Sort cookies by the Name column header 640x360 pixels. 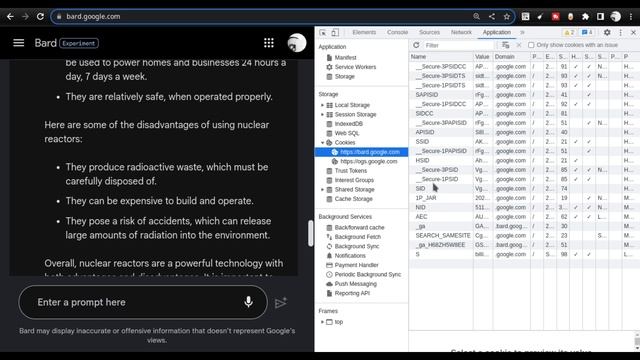click(441, 57)
